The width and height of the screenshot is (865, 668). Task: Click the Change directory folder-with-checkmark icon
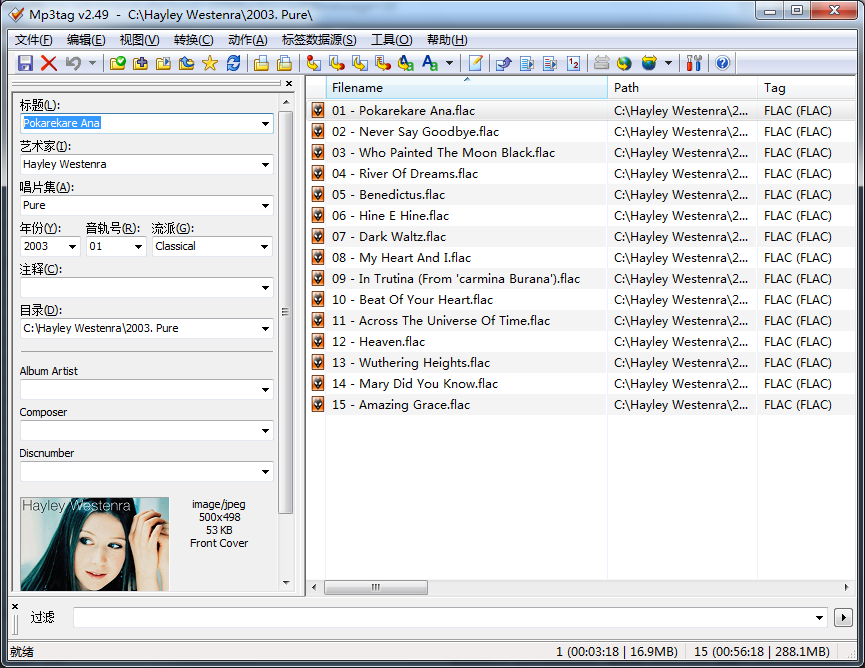[118, 63]
